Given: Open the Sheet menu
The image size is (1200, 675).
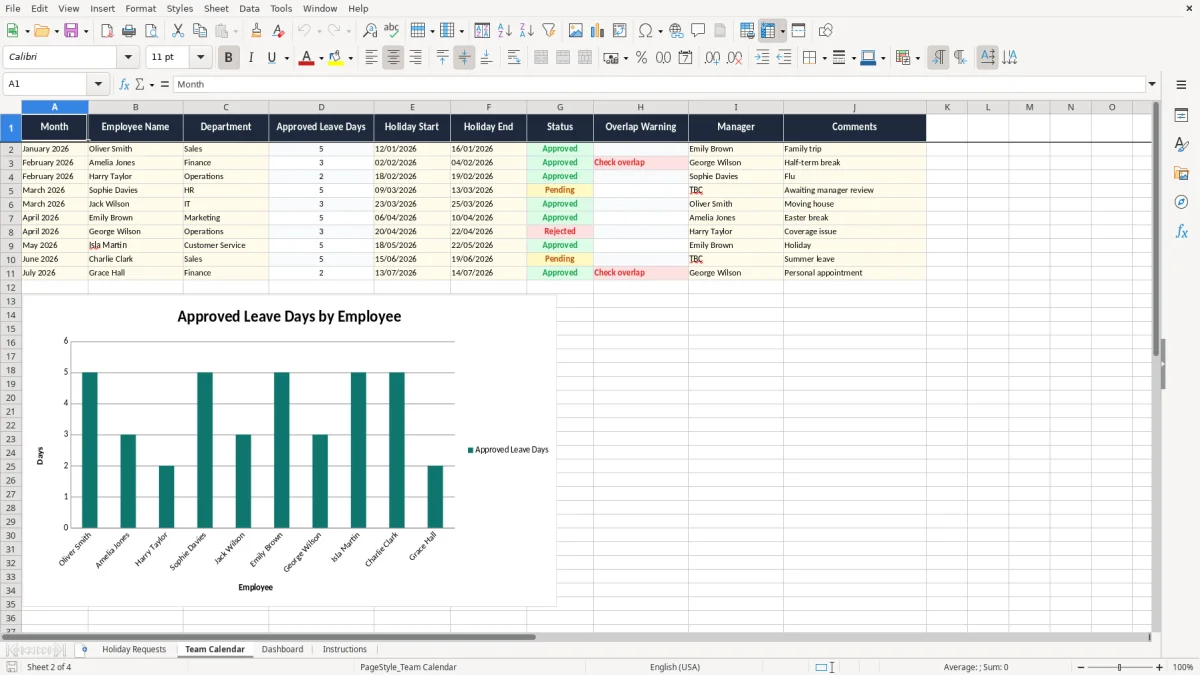Looking at the screenshot, I should click(x=216, y=8).
